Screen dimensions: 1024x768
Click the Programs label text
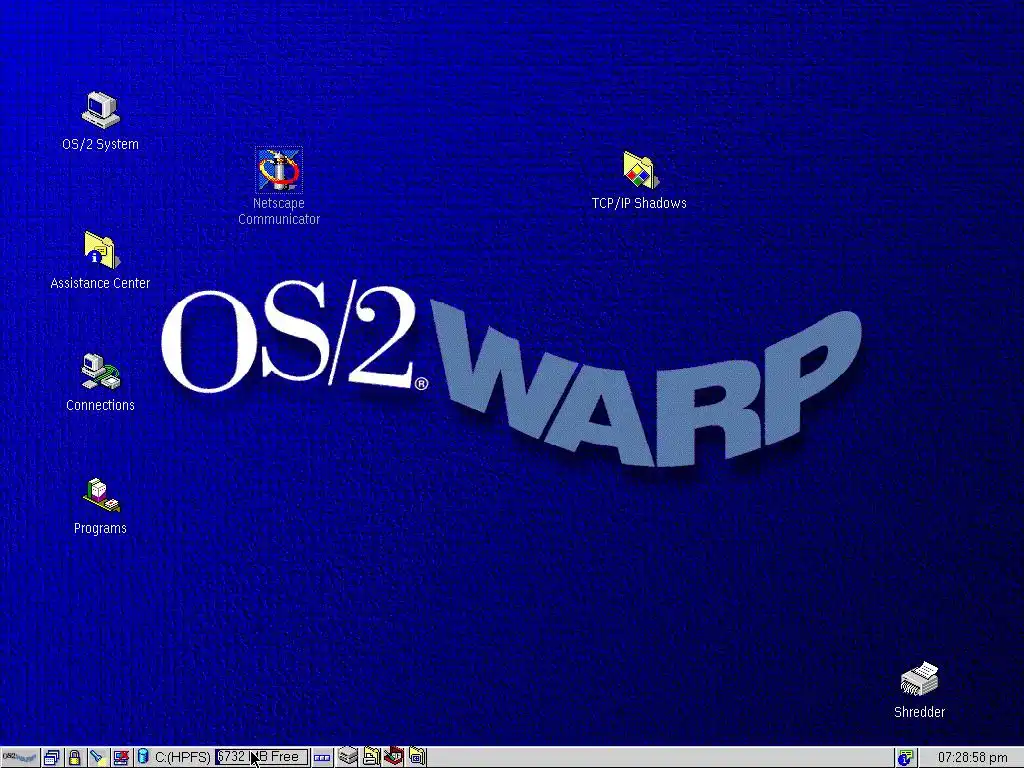(100, 528)
